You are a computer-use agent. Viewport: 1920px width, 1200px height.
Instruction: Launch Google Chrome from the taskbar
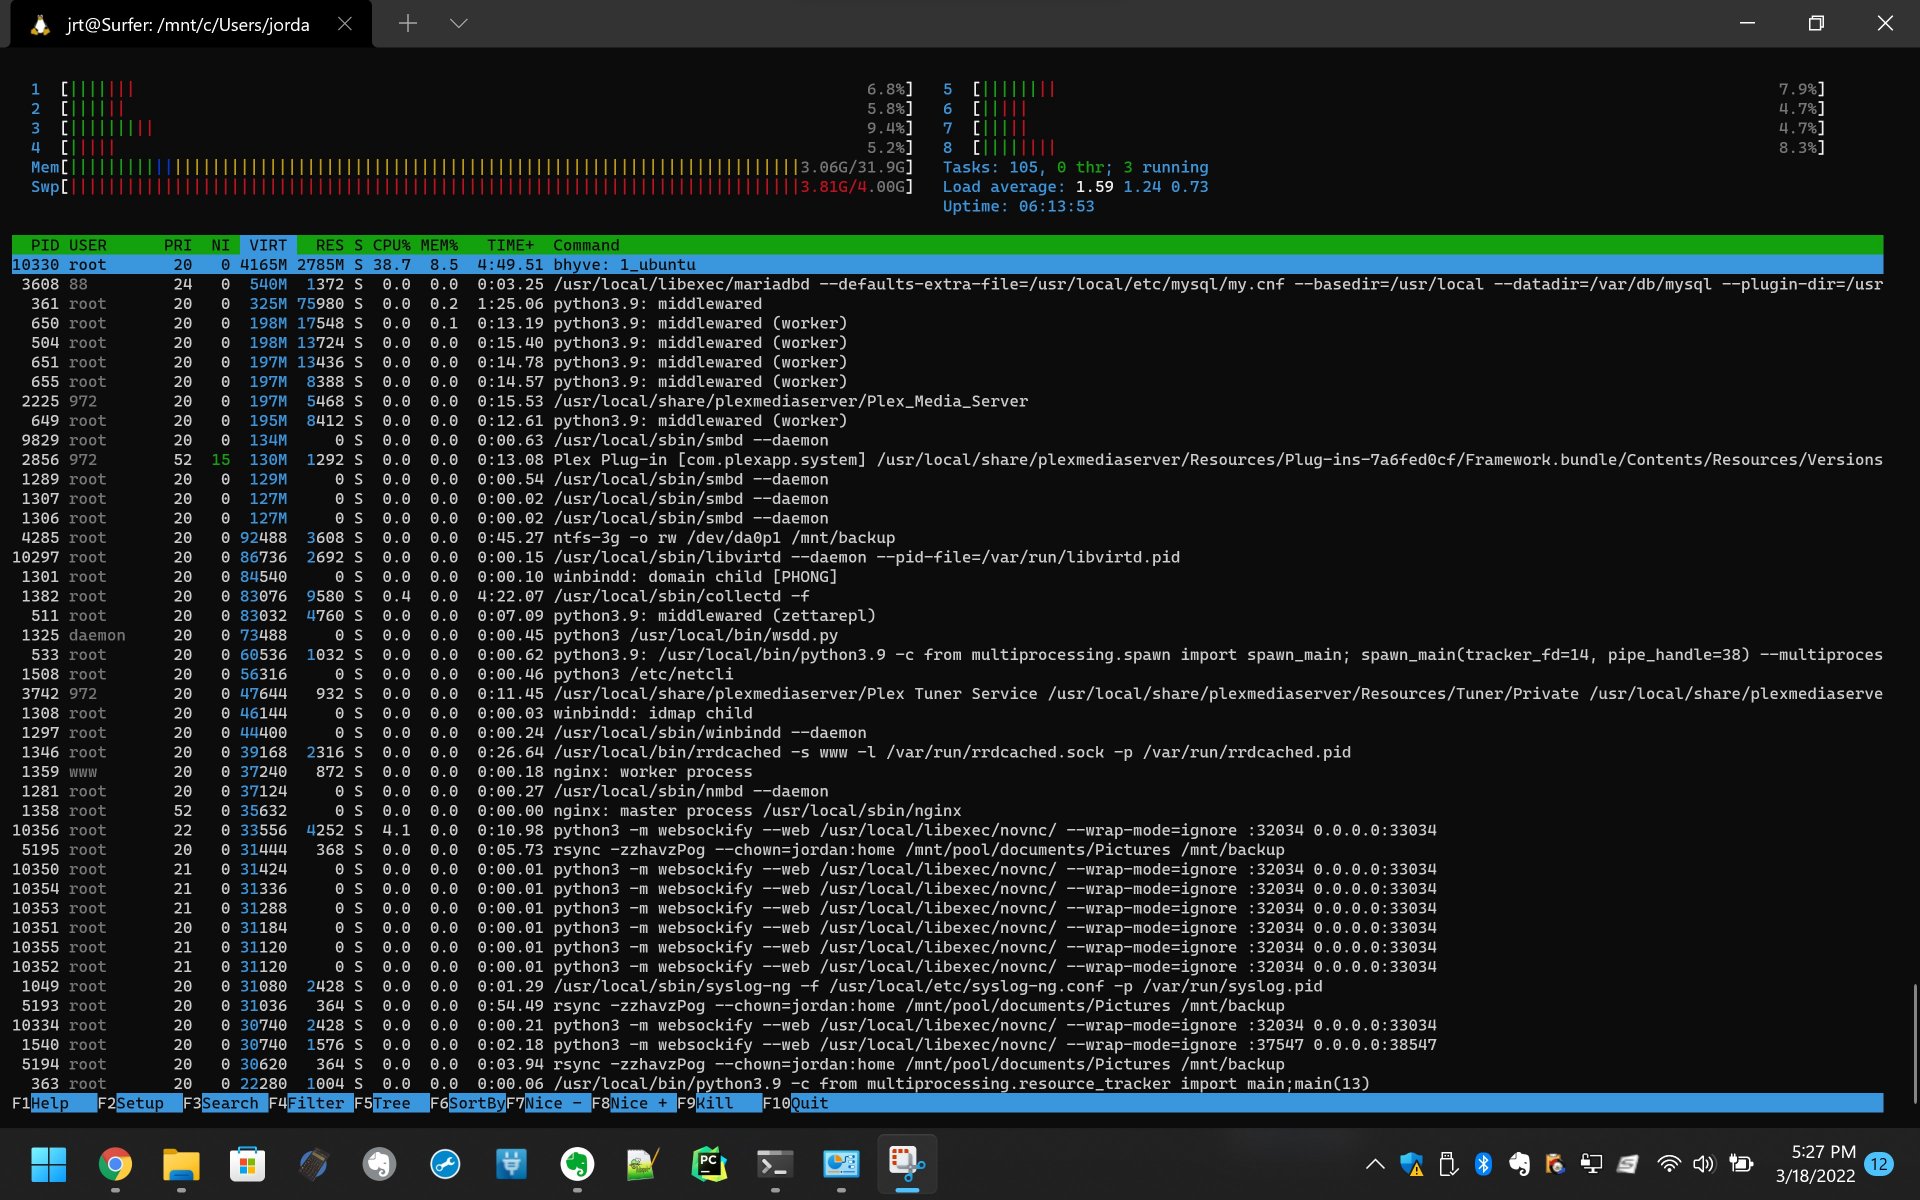tap(115, 1164)
